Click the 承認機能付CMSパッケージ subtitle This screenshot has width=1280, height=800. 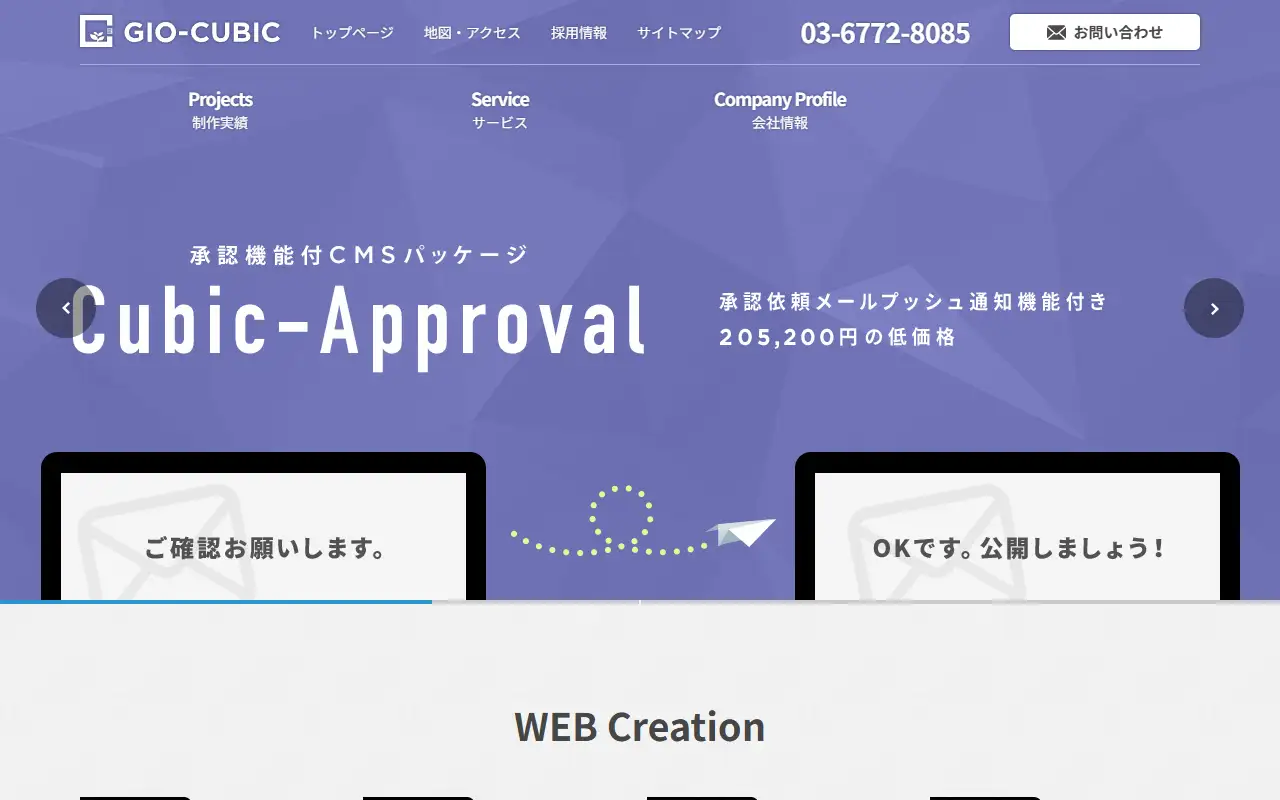359,255
